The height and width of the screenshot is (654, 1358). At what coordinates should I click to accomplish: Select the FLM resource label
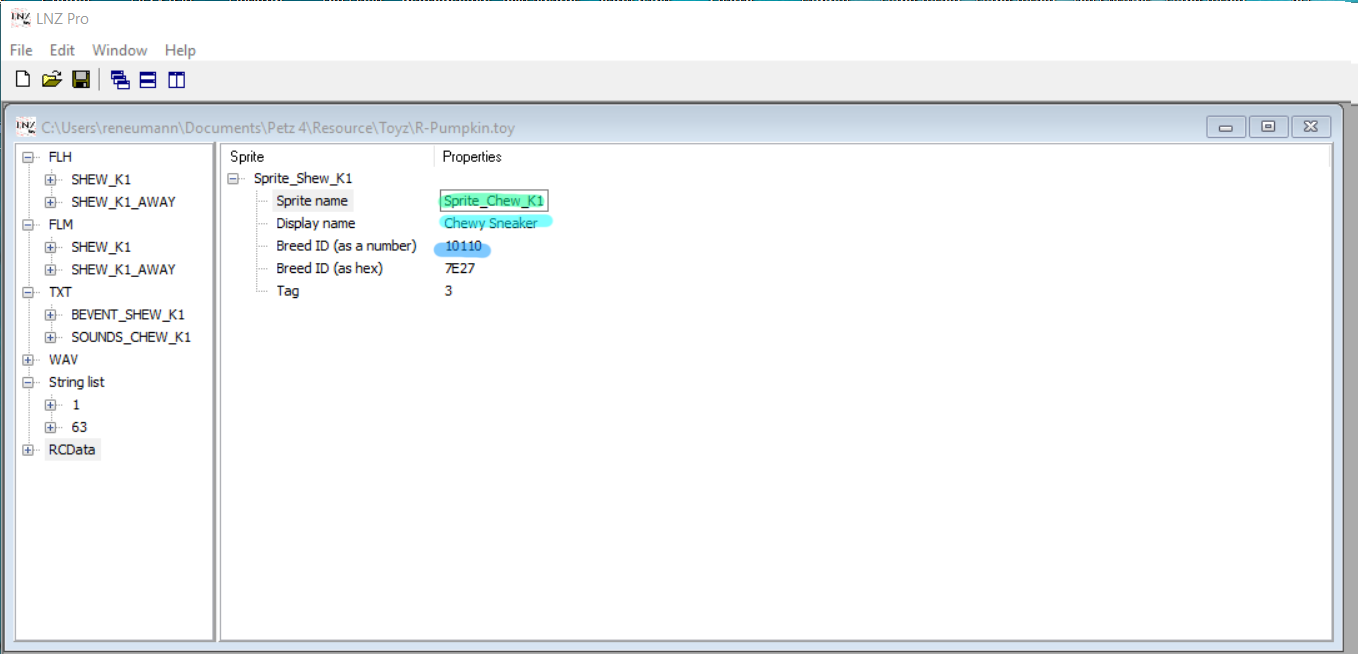[61, 225]
